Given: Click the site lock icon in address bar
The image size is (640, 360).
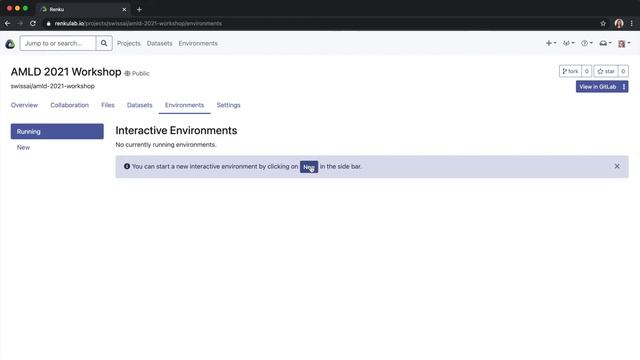Looking at the screenshot, I should point(48,23).
